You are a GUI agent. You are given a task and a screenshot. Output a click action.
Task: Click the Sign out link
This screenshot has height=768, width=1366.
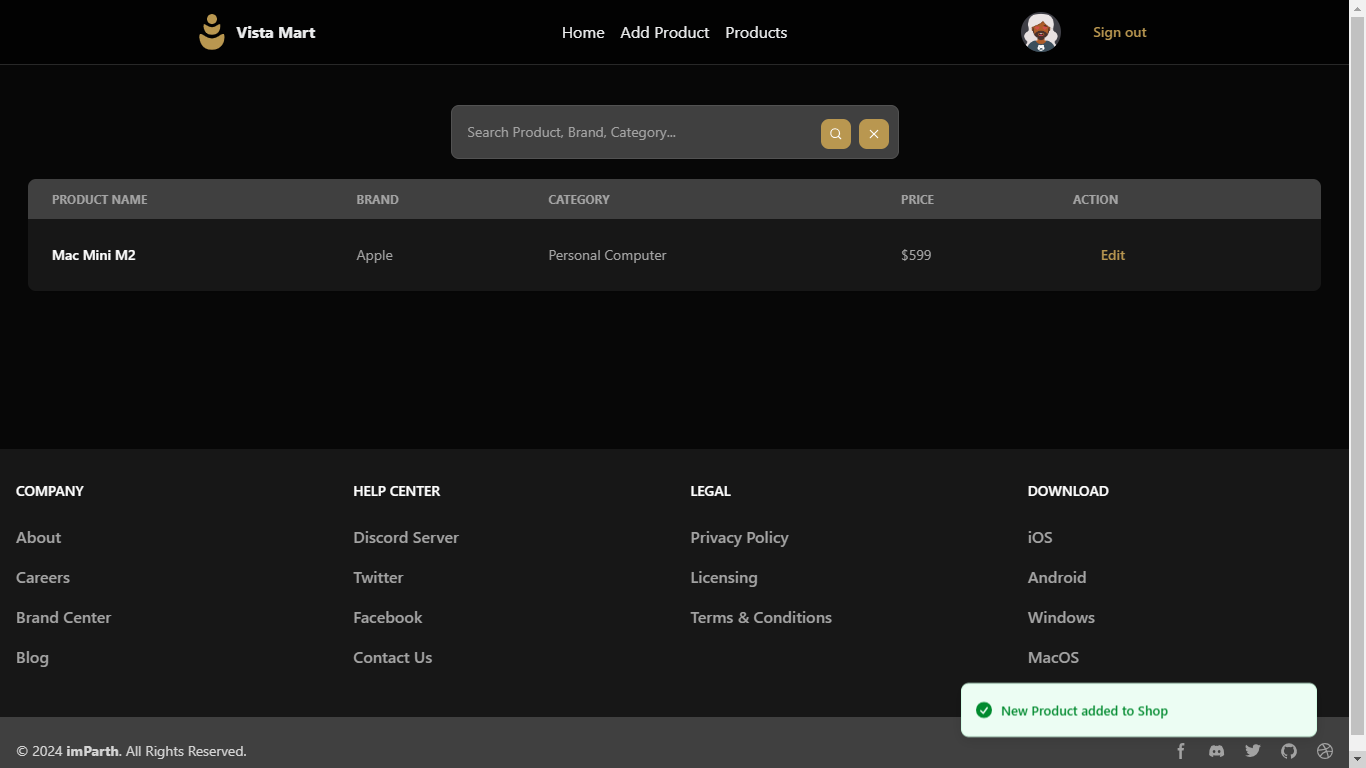(x=1120, y=32)
